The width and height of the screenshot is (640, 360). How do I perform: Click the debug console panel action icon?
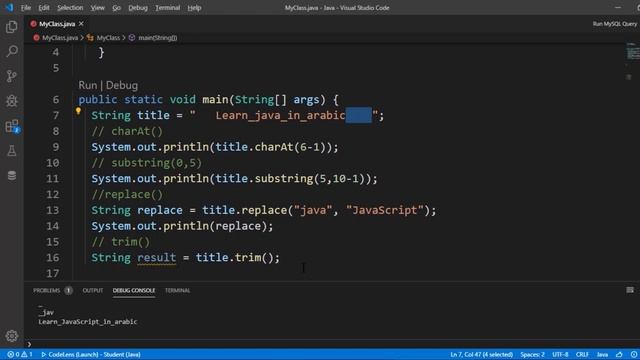coord(630,290)
